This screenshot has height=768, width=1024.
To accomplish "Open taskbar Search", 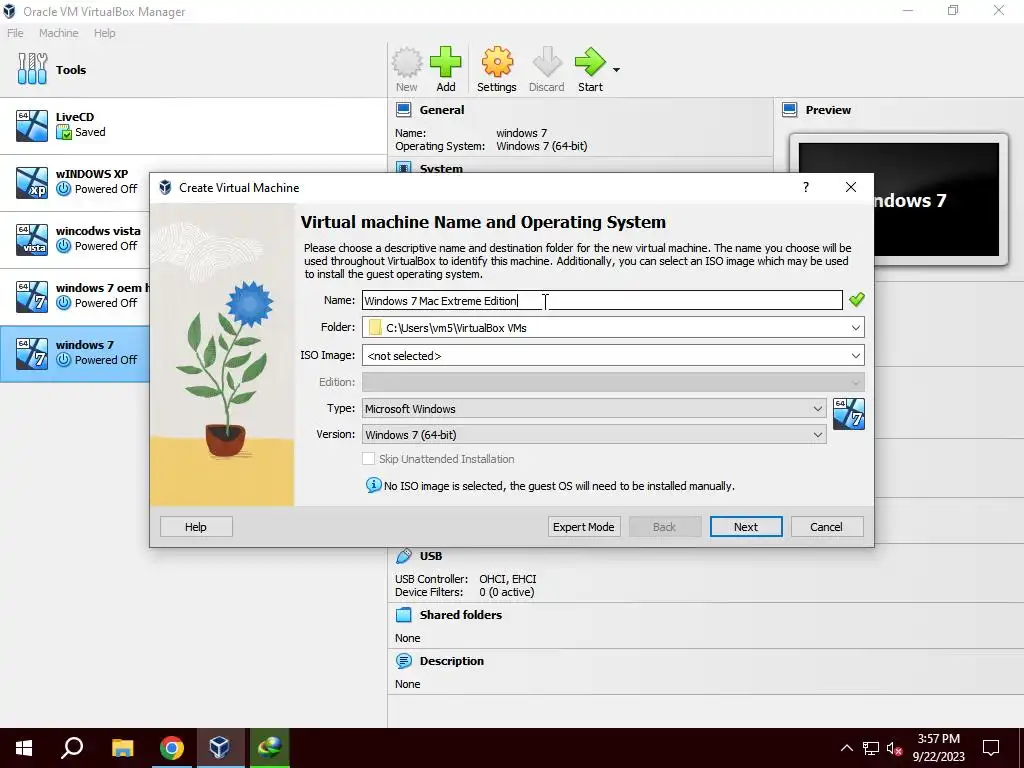I will [x=72, y=748].
